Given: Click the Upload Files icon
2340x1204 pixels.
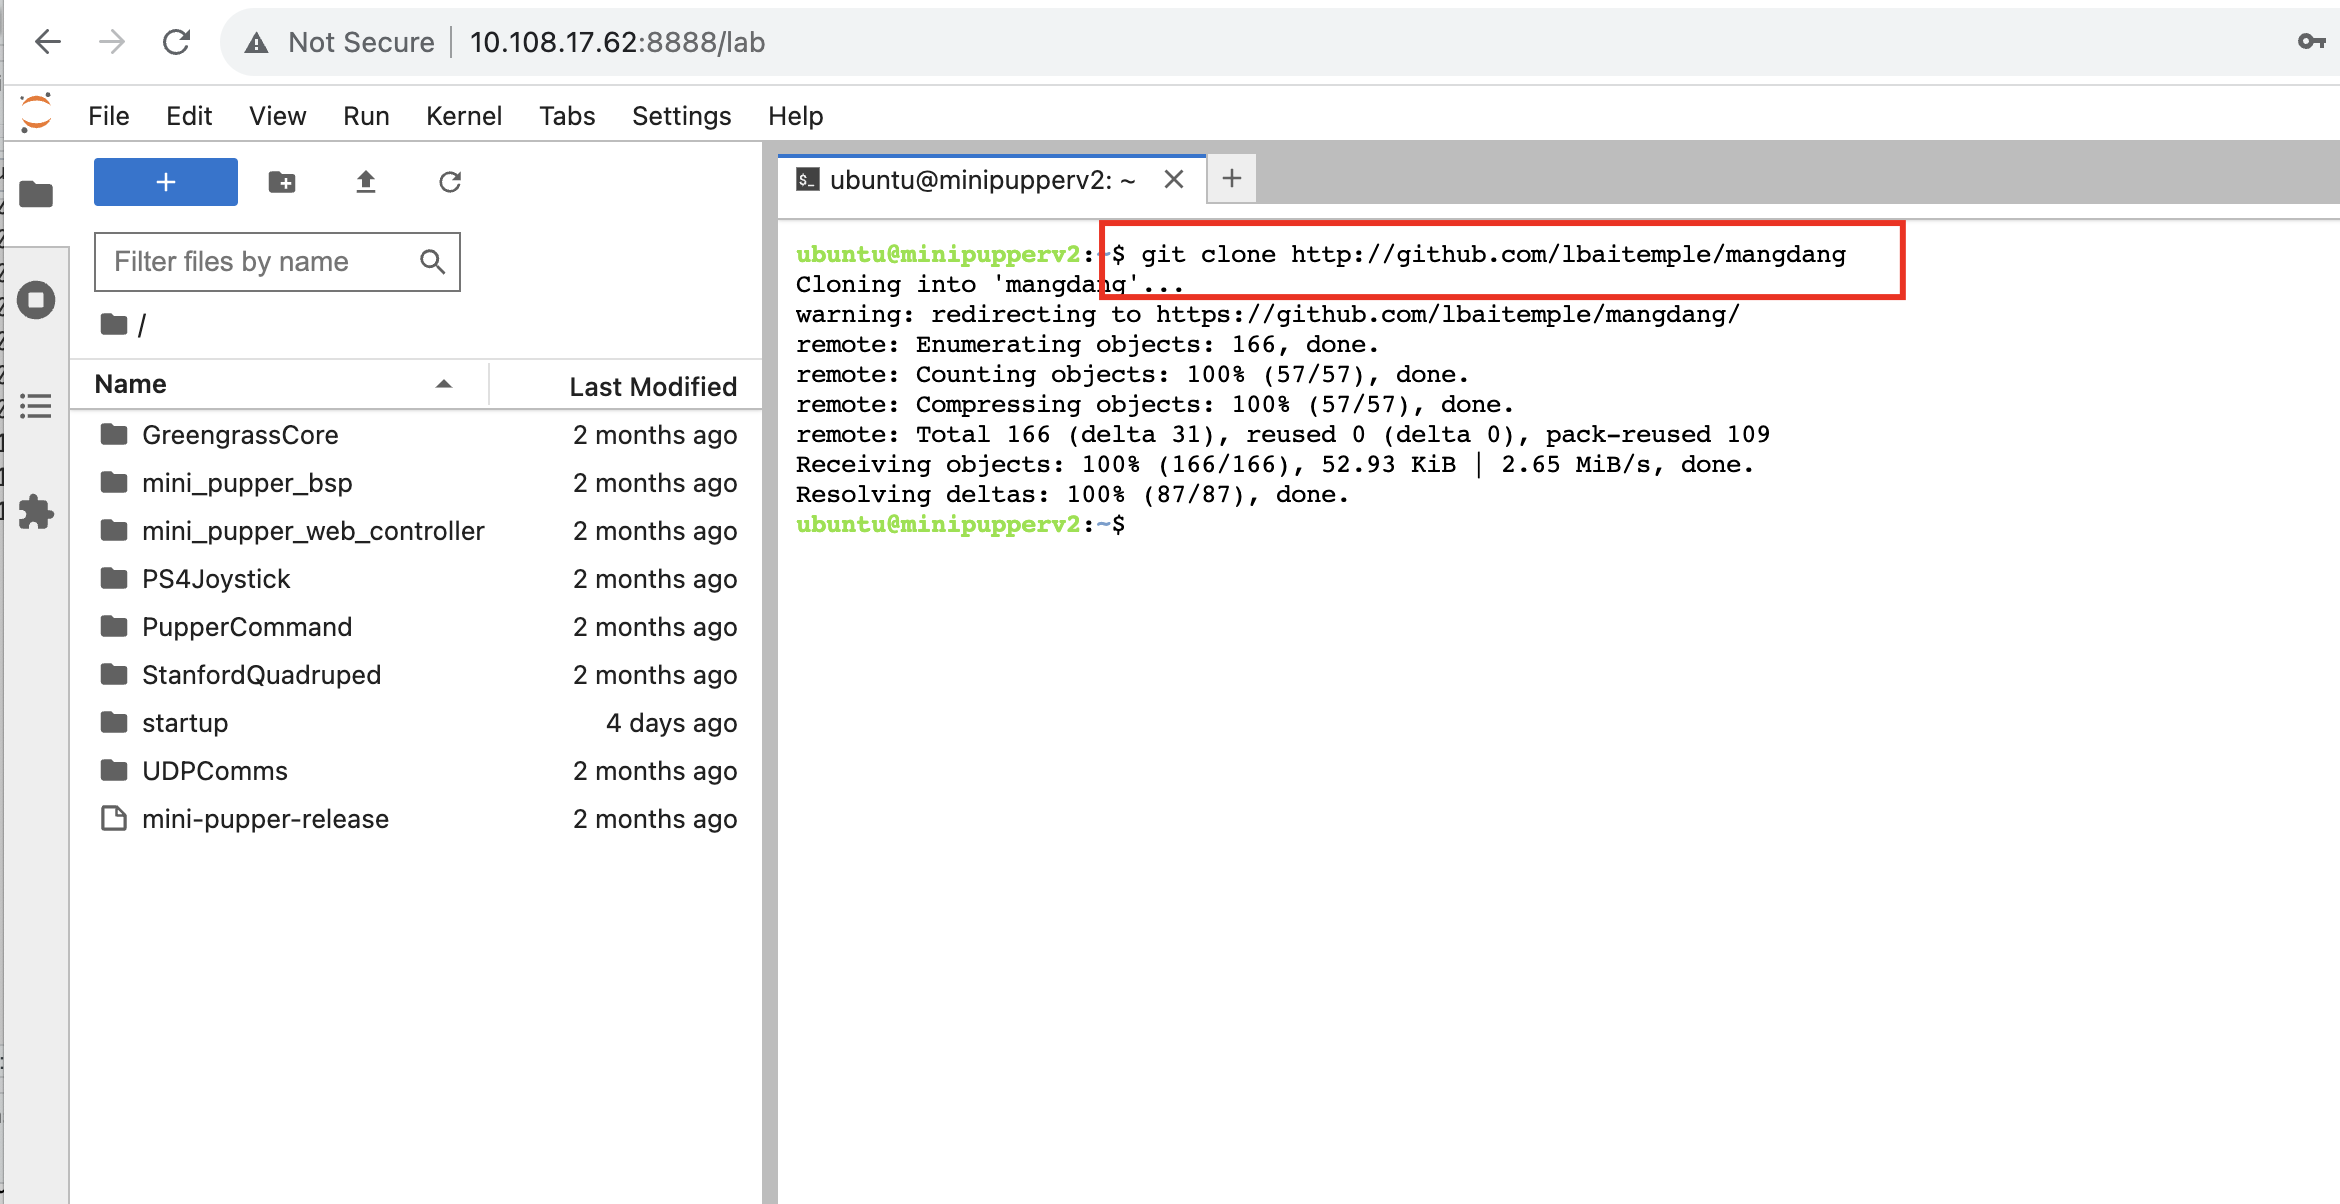Looking at the screenshot, I should pos(366,182).
